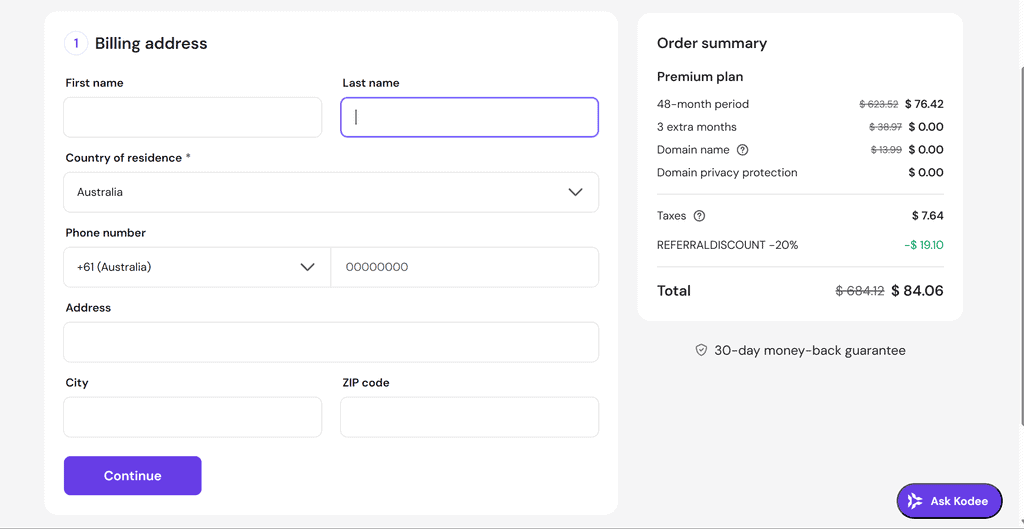The width and height of the screenshot is (1024, 529).
Task: Click the ZIP code field
Action: pos(469,417)
